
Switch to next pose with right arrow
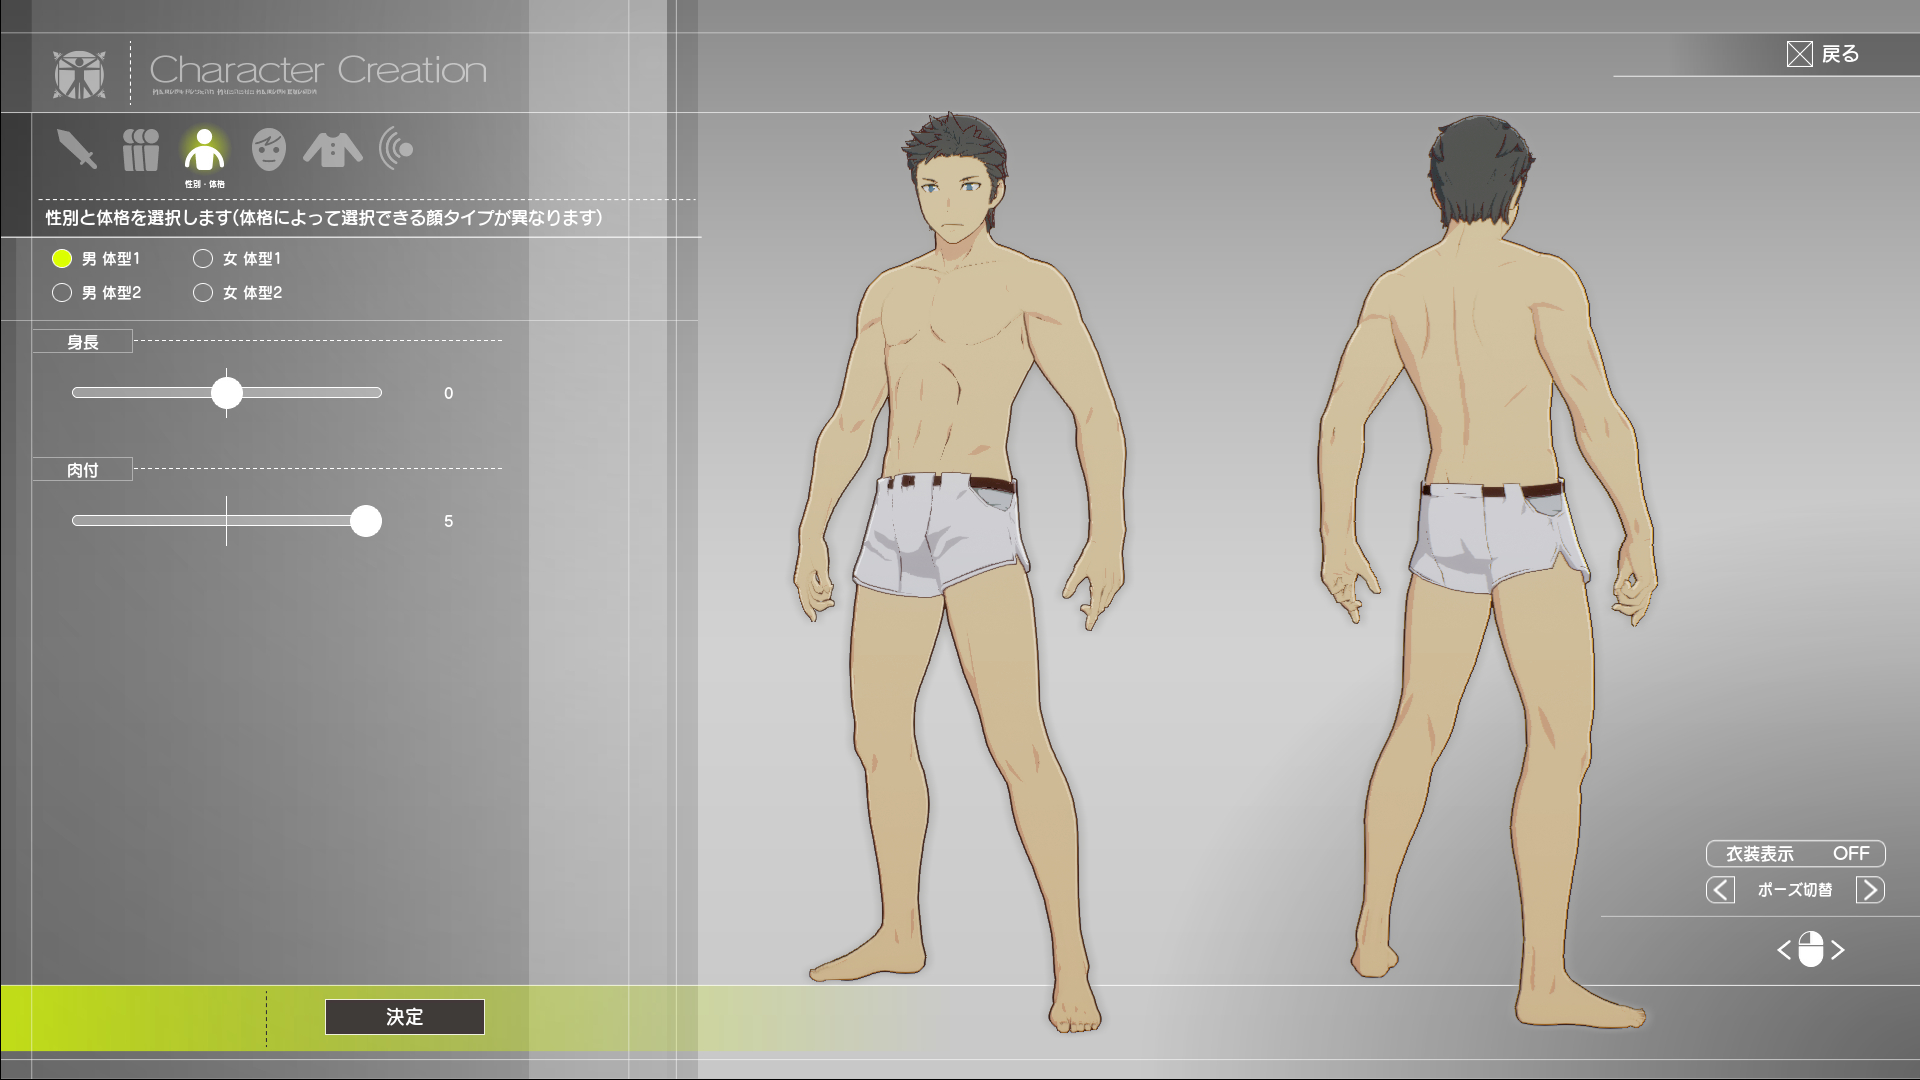click(x=1870, y=890)
